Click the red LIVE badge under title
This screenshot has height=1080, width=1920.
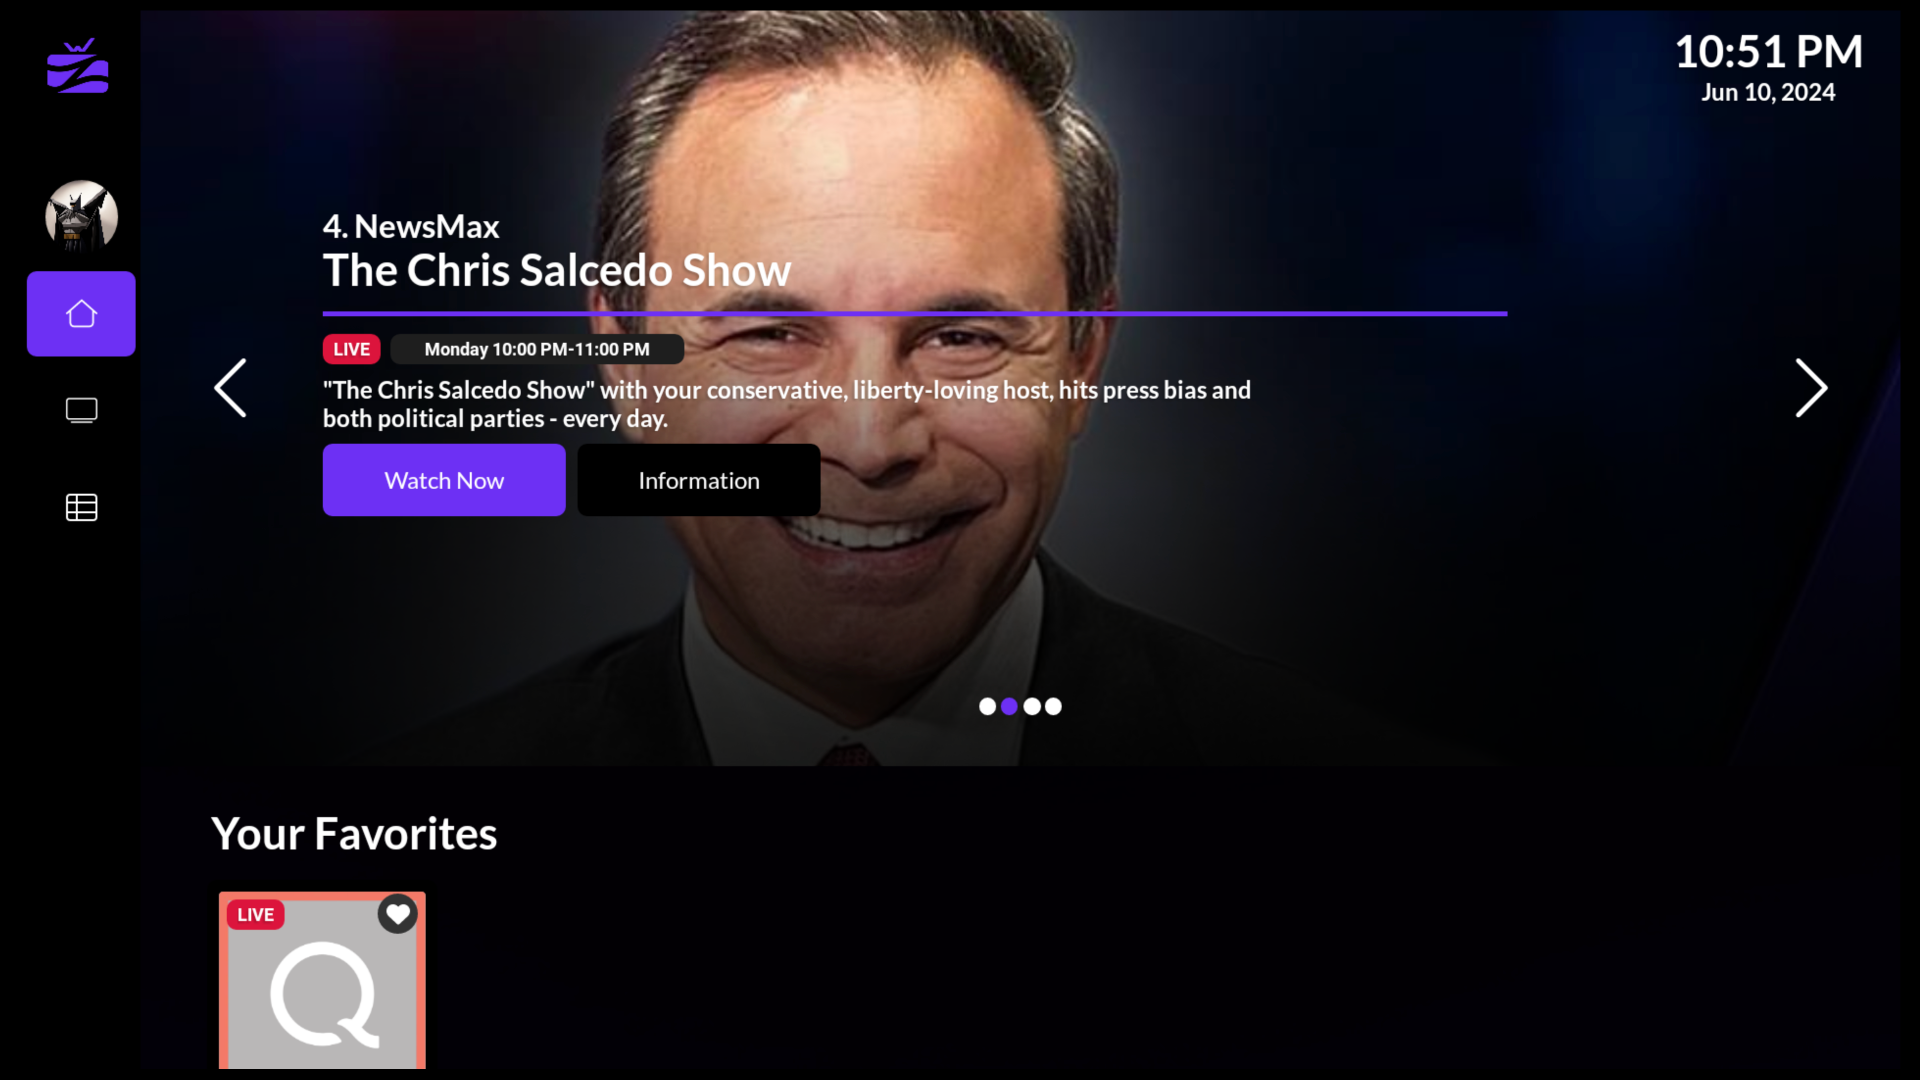click(351, 350)
